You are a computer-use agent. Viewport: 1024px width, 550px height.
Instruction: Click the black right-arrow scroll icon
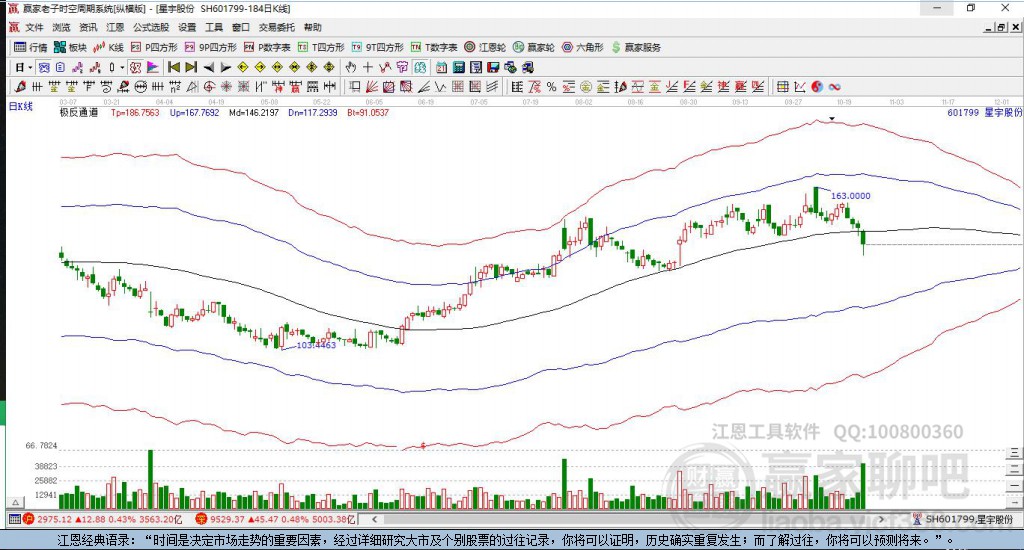225,67
